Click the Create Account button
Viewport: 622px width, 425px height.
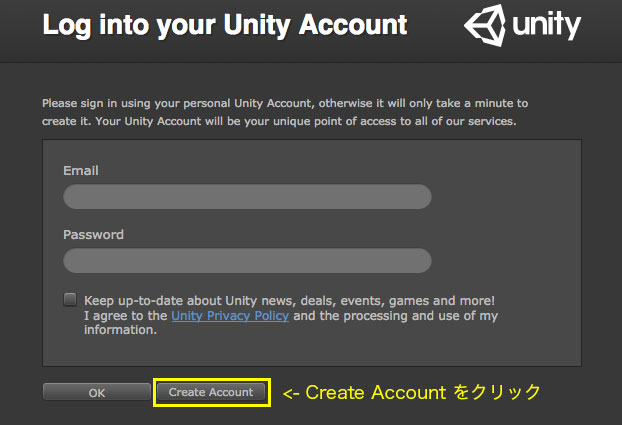(211, 392)
